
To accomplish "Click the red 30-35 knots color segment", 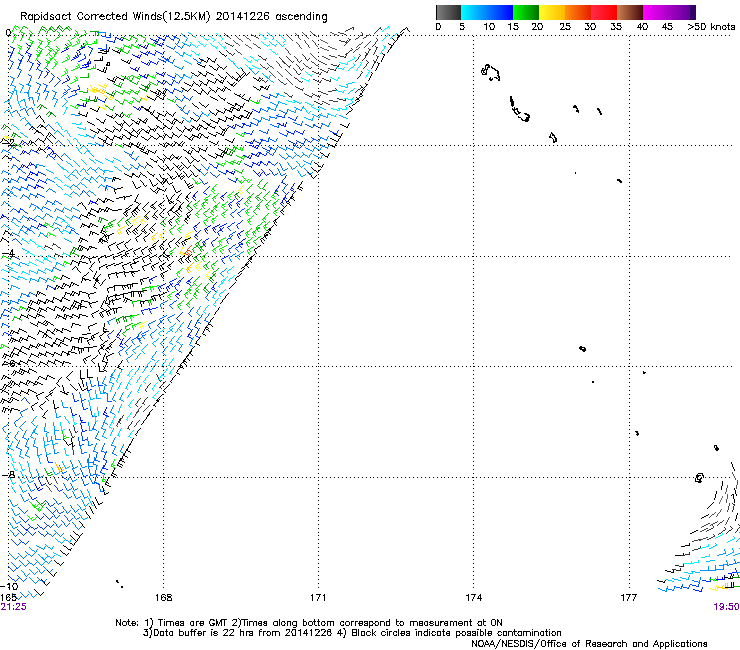I will [604, 12].
